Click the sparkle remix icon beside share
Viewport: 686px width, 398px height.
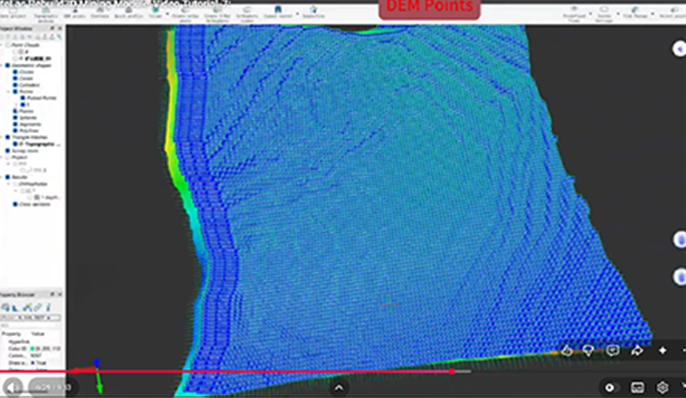[662, 350]
